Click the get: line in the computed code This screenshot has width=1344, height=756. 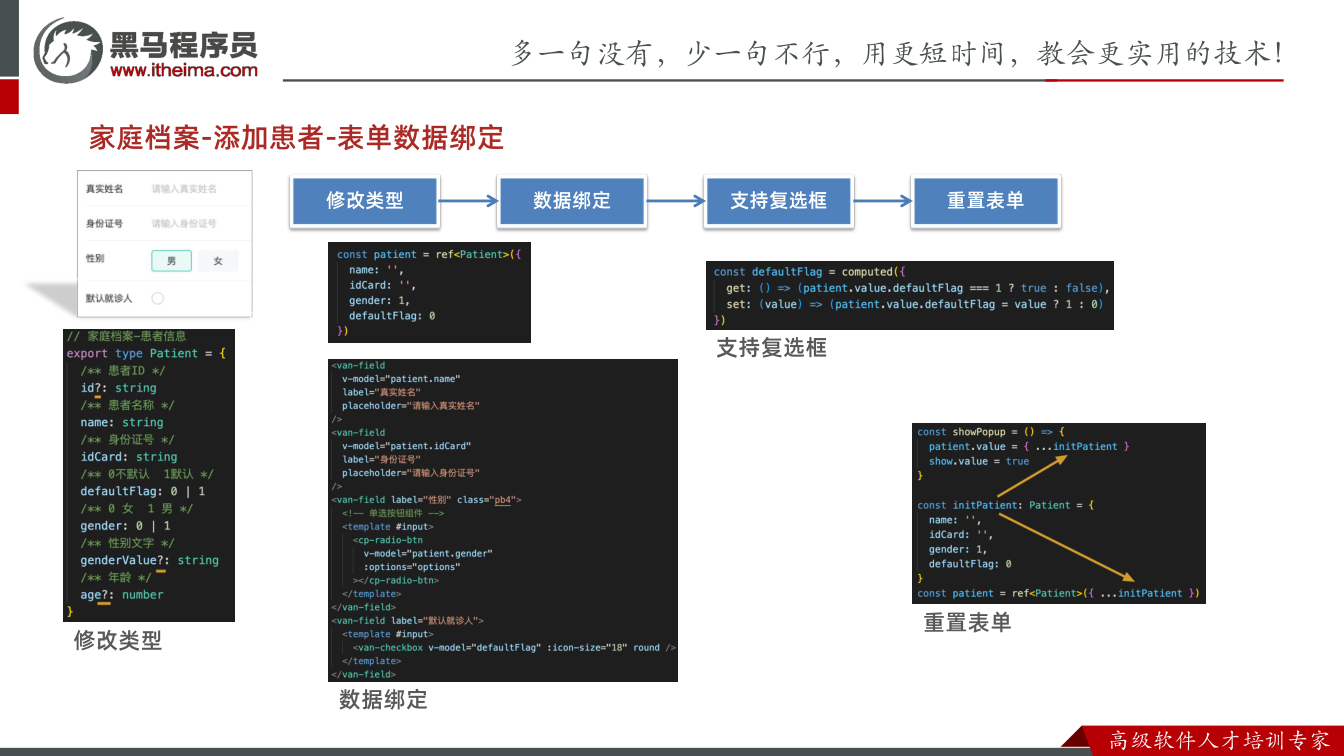click(917, 288)
